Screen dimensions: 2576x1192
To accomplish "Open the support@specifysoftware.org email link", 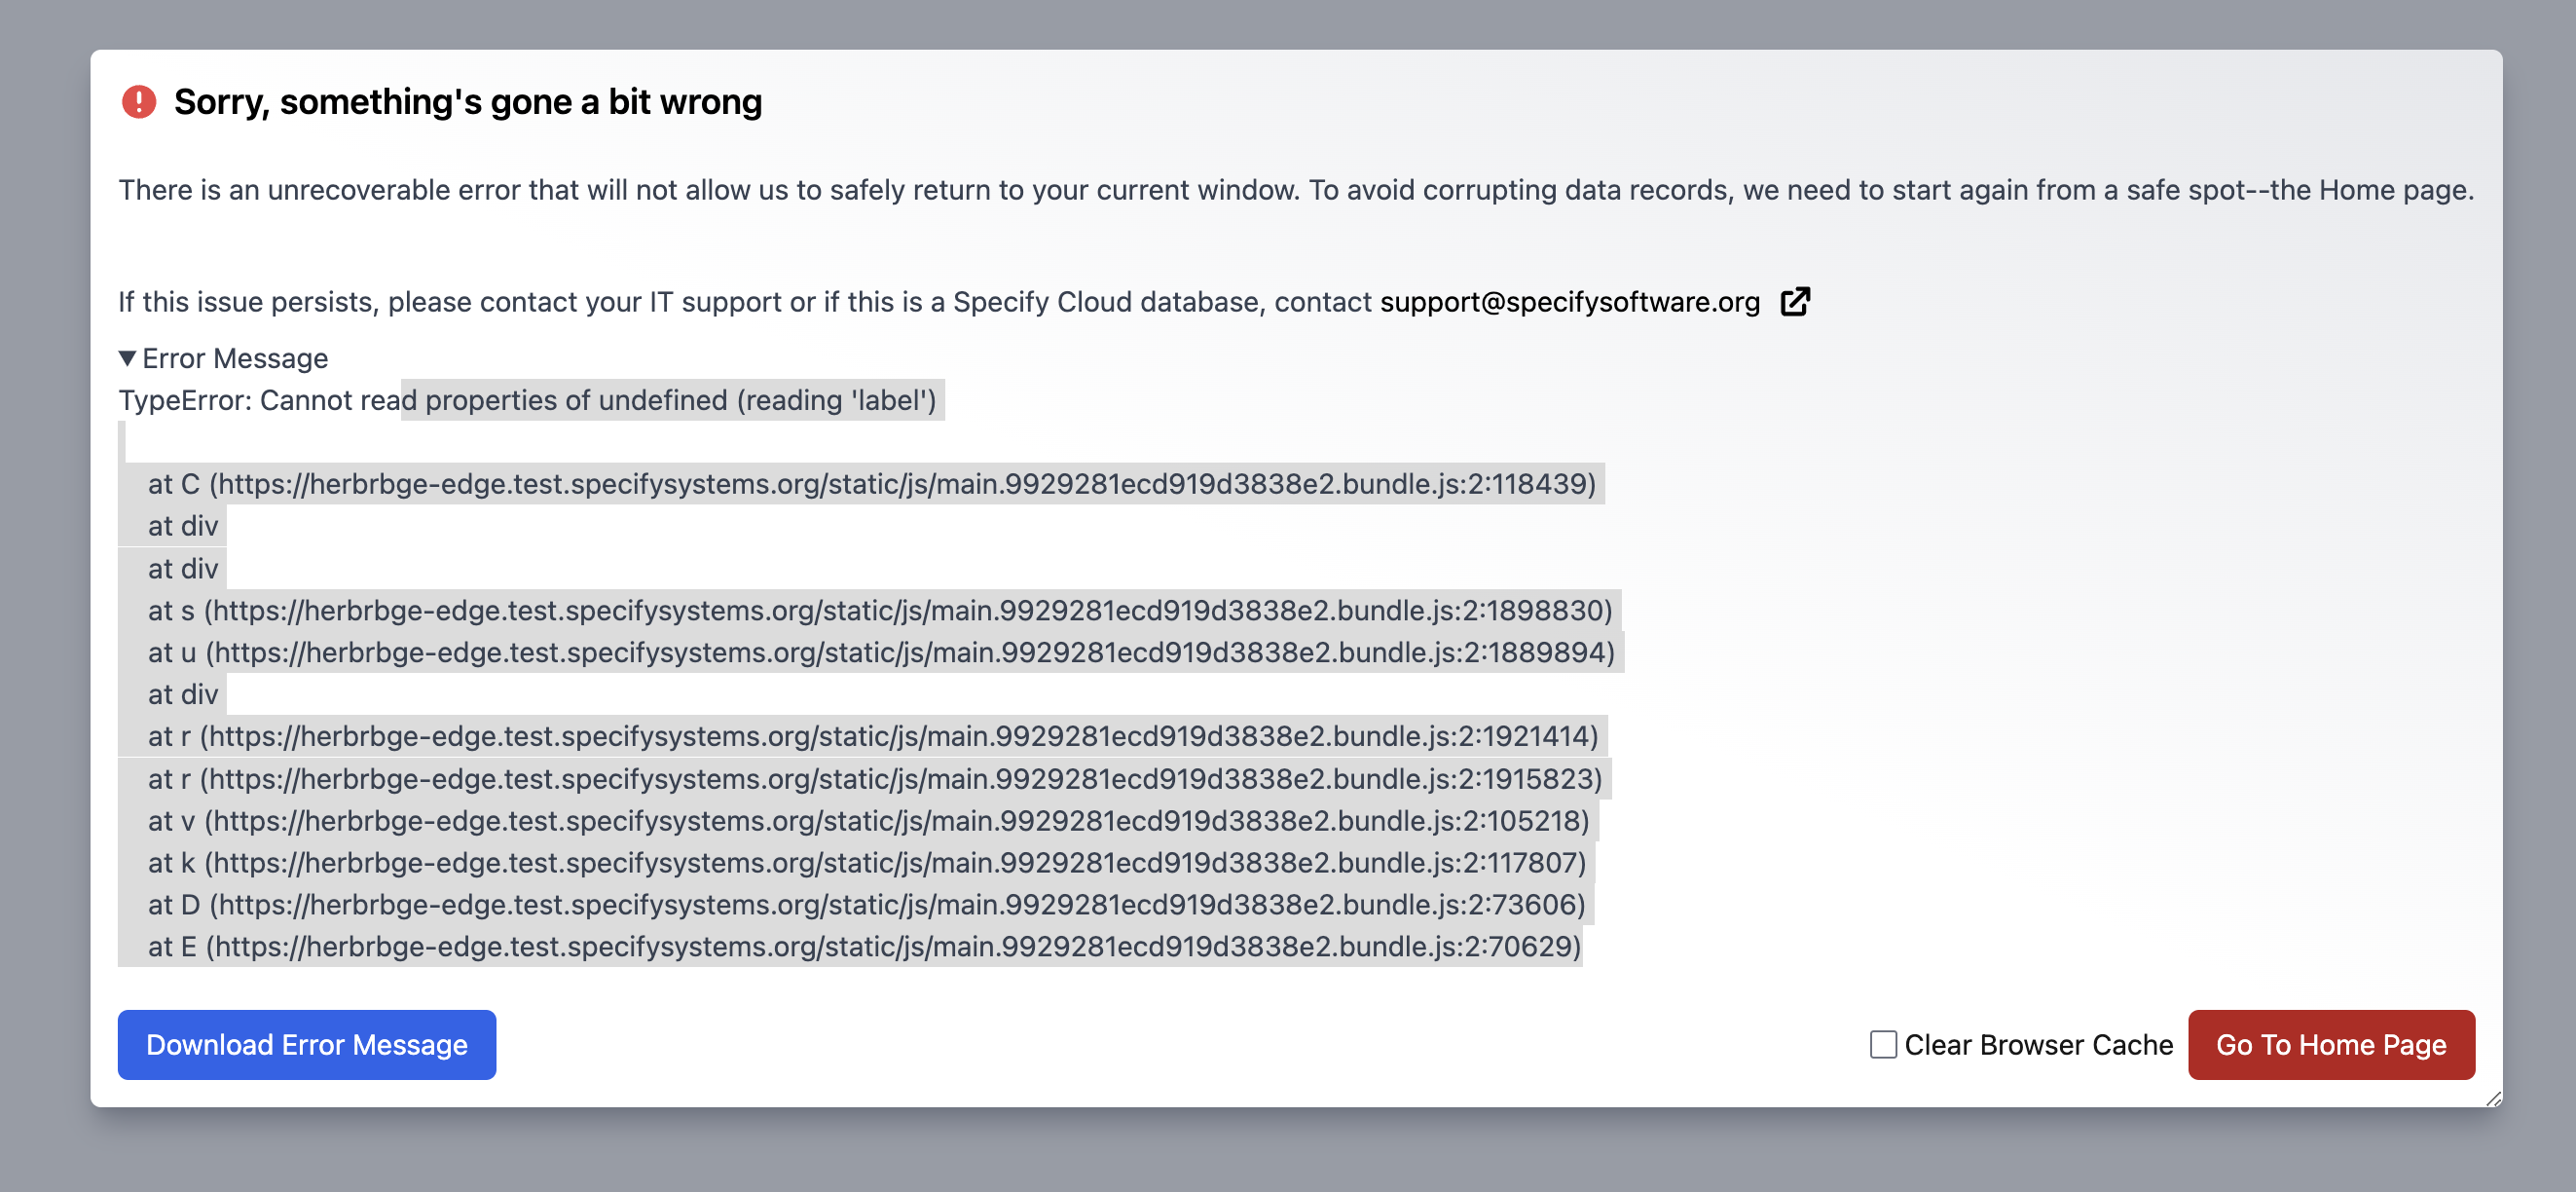I will coord(1570,302).
